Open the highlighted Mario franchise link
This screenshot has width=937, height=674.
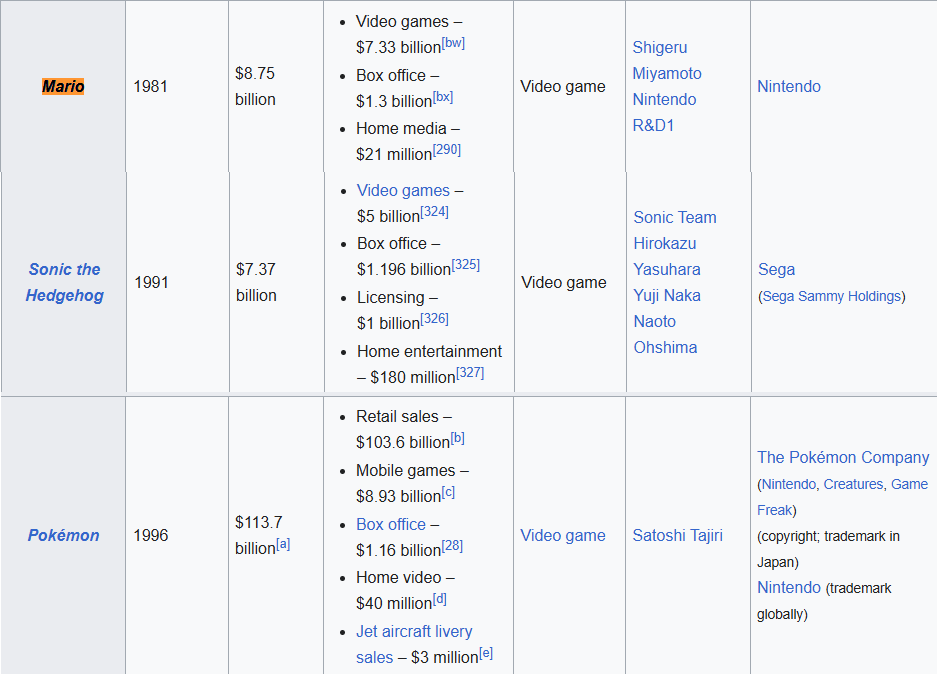[x=63, y=87]
